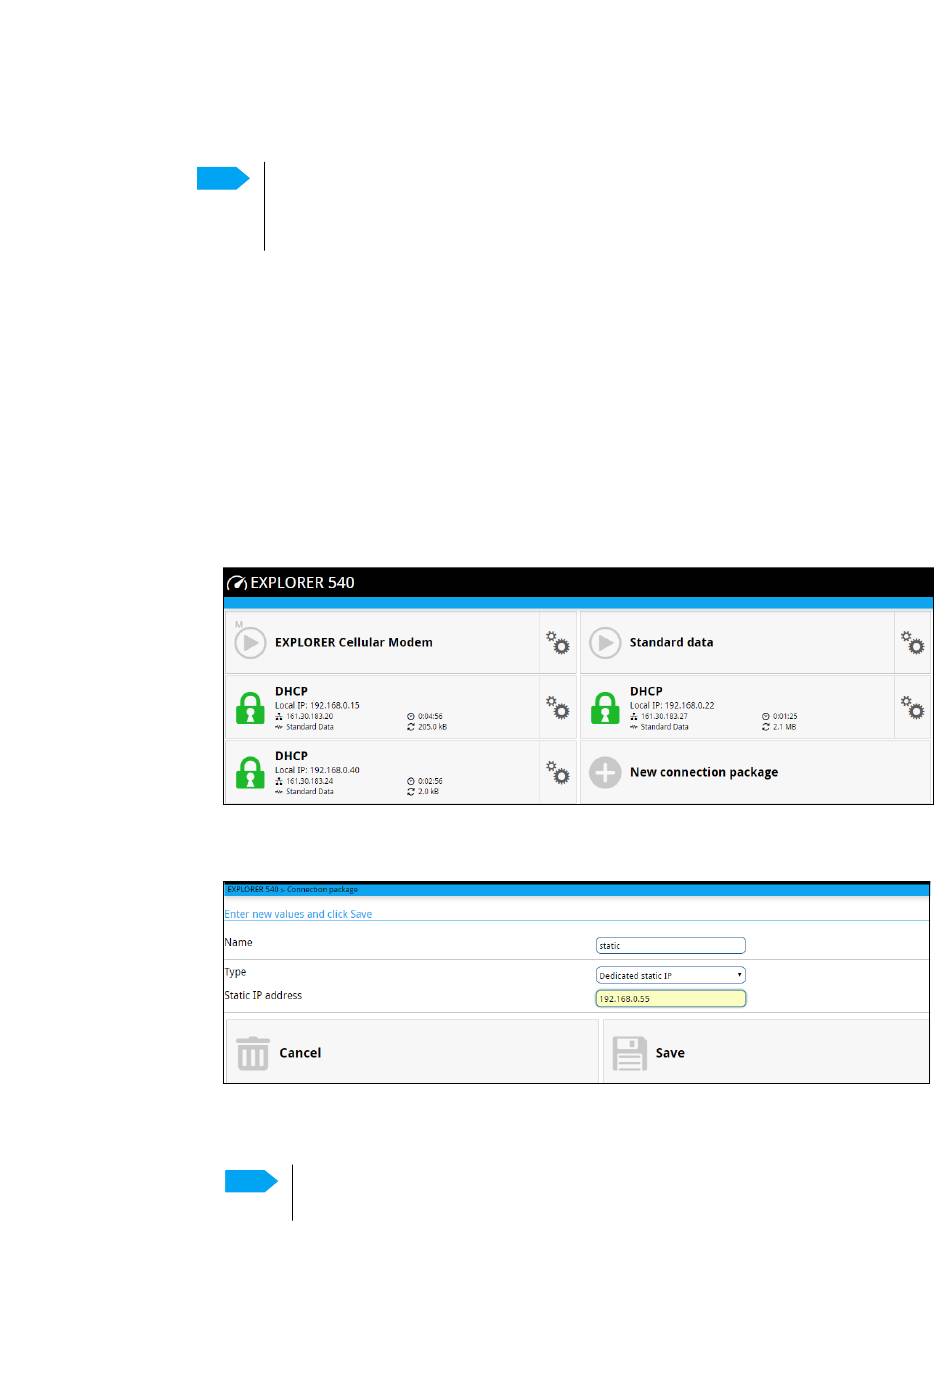Click the gauge icon beside EXPLORER 540

click(237, 583)
